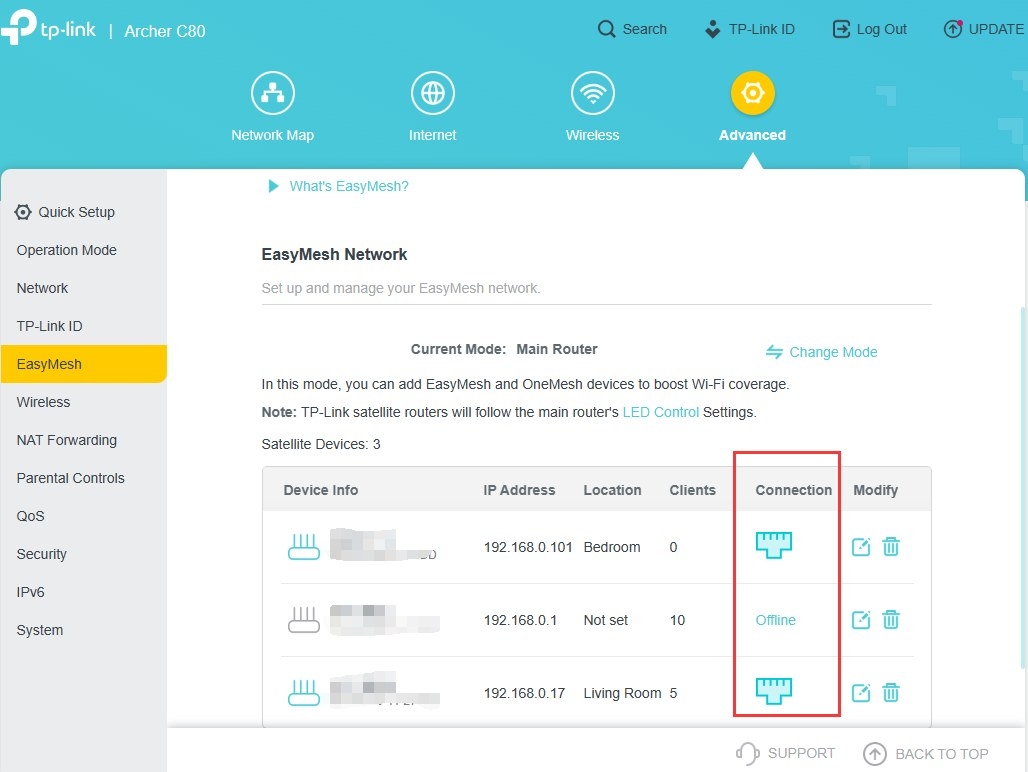This screenshot has height=772, width=1028.
Task: Click the UPDATE button
Action: pyautogui.click(x=983, y=29)
